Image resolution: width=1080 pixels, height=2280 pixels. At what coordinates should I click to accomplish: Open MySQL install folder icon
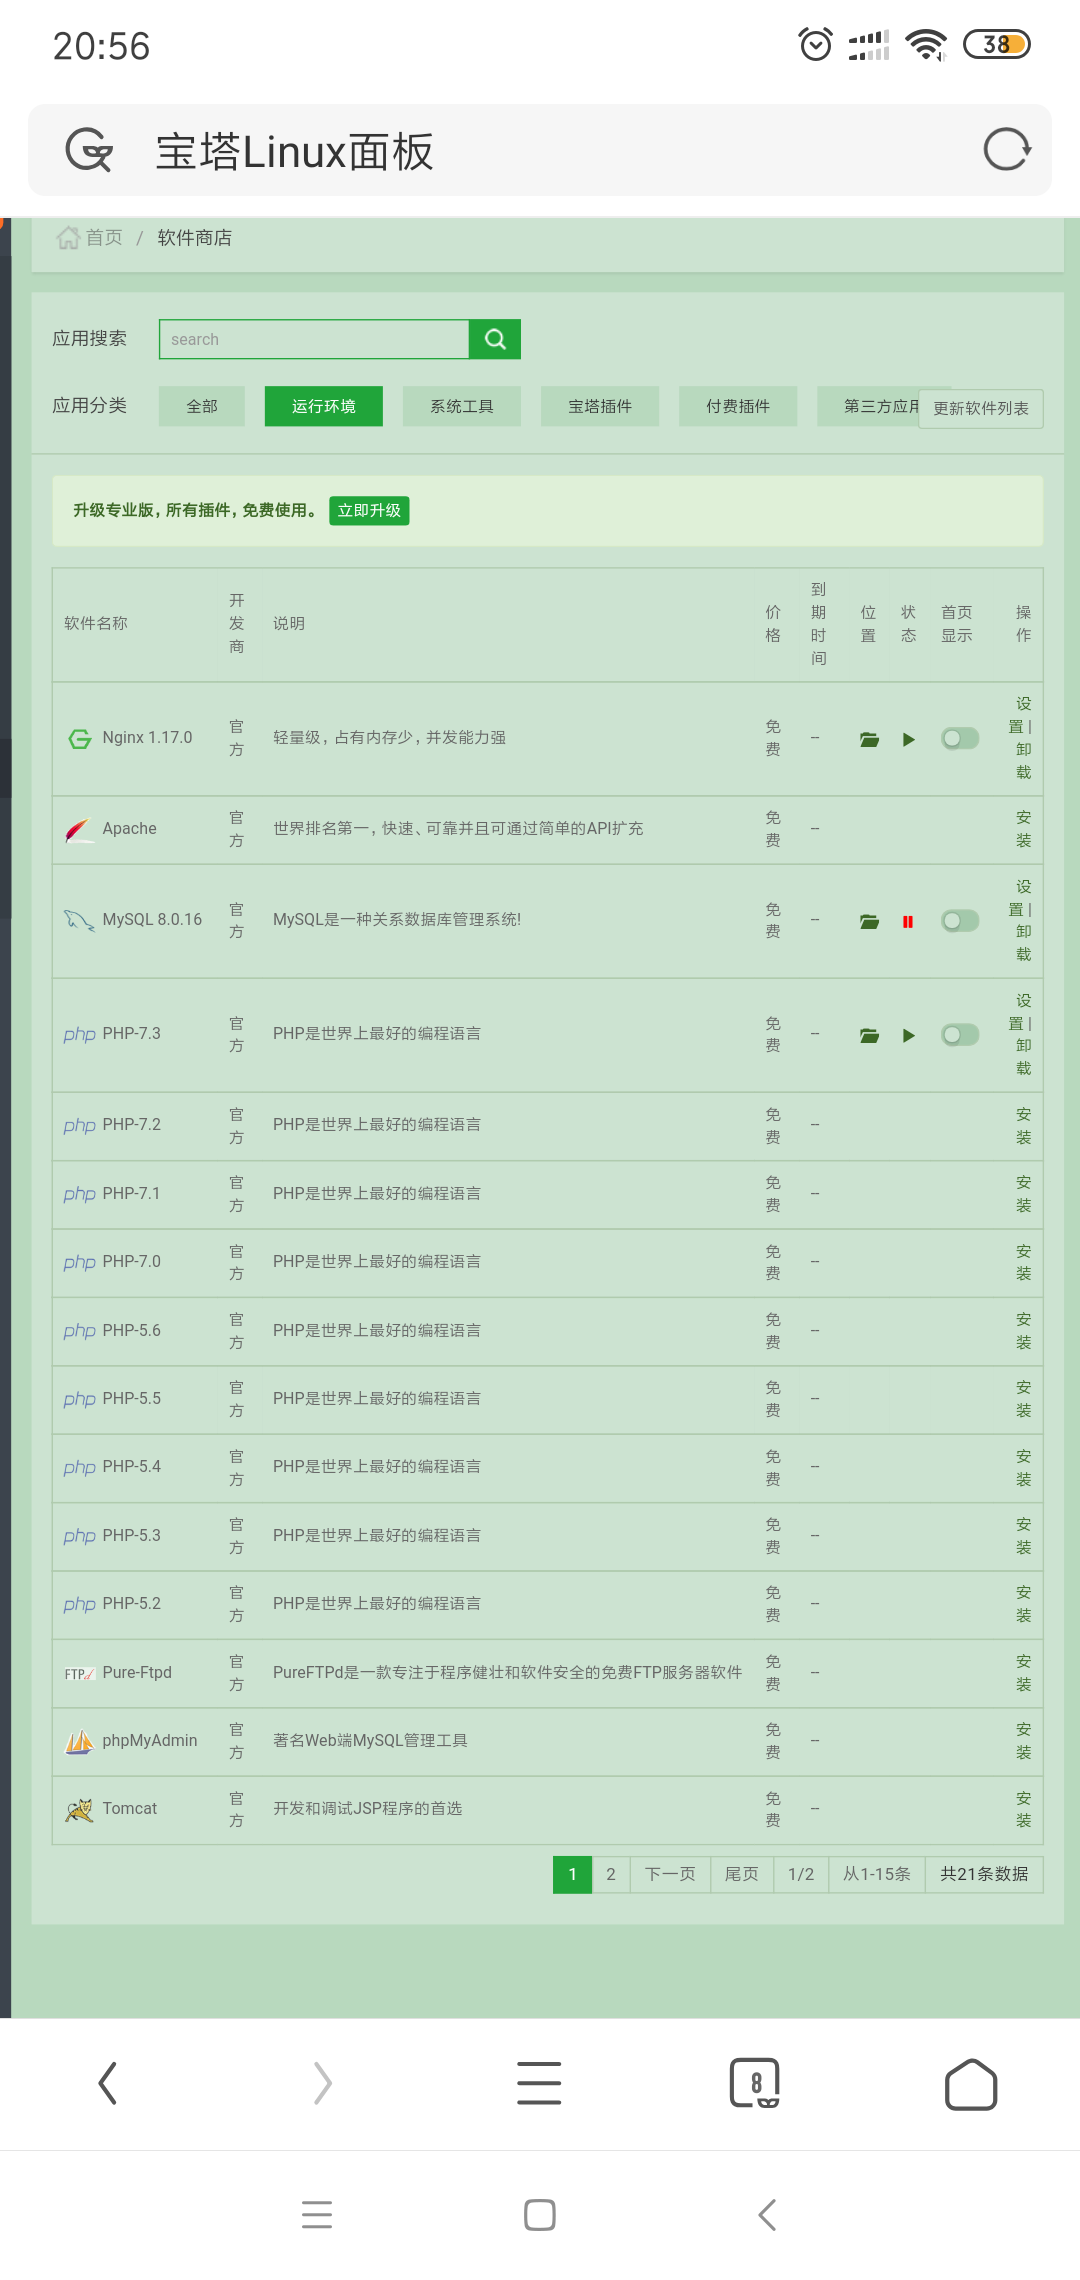pyautogui.click(x=869, y=921)
